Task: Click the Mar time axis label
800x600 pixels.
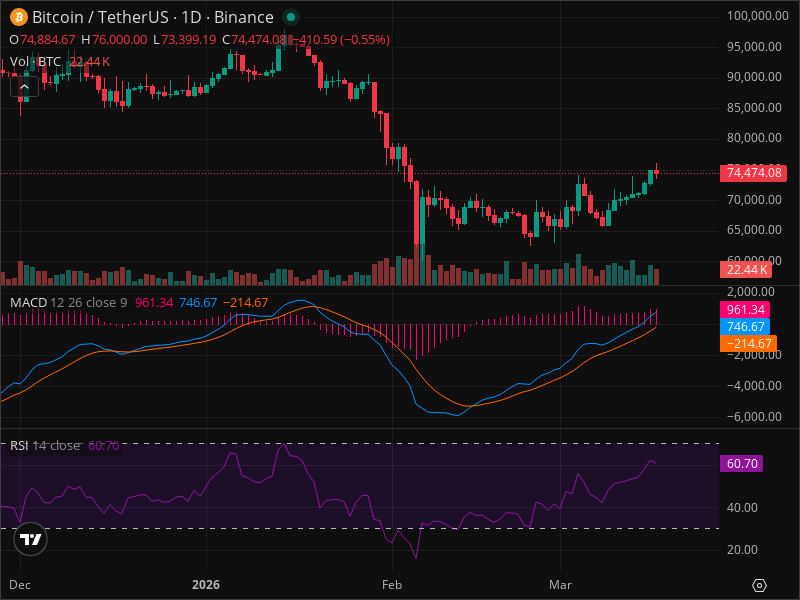Action: click(x=560, y=585)
